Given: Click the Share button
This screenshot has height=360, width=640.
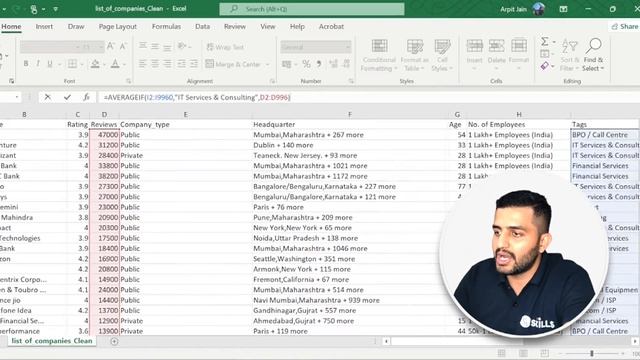Looking at the screenshot, I should pos(624,27).
